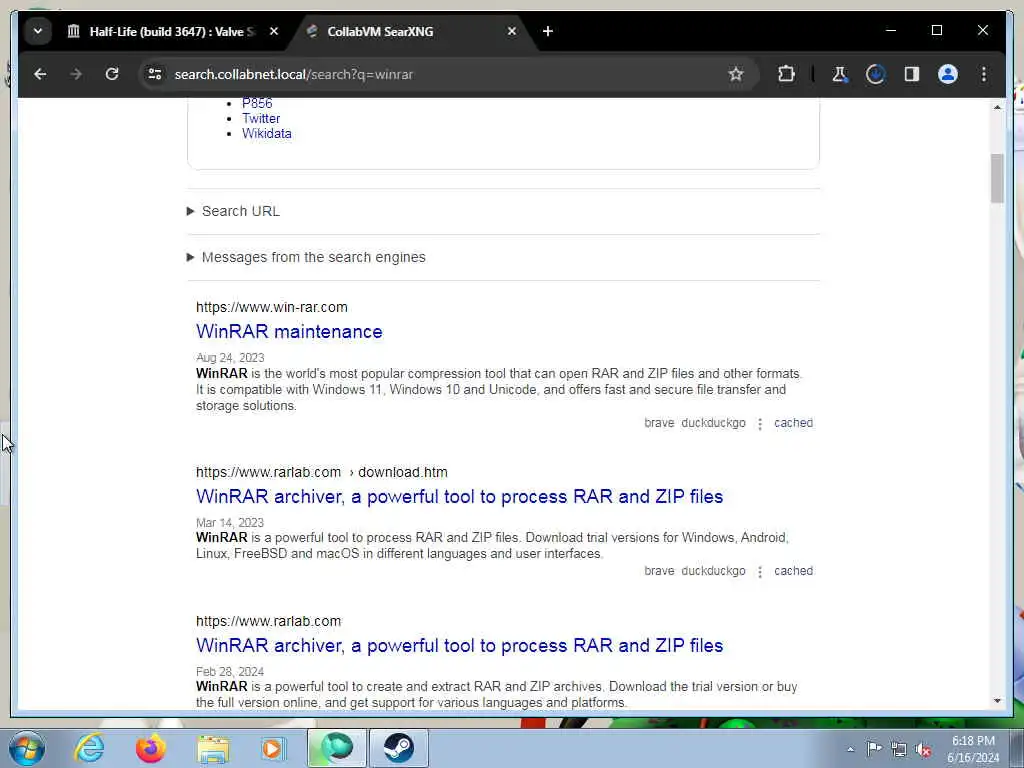Open WinRAR maintenance result
Image resolution: width=1024 pixels, height=768 pixels.
coord(289,332)
